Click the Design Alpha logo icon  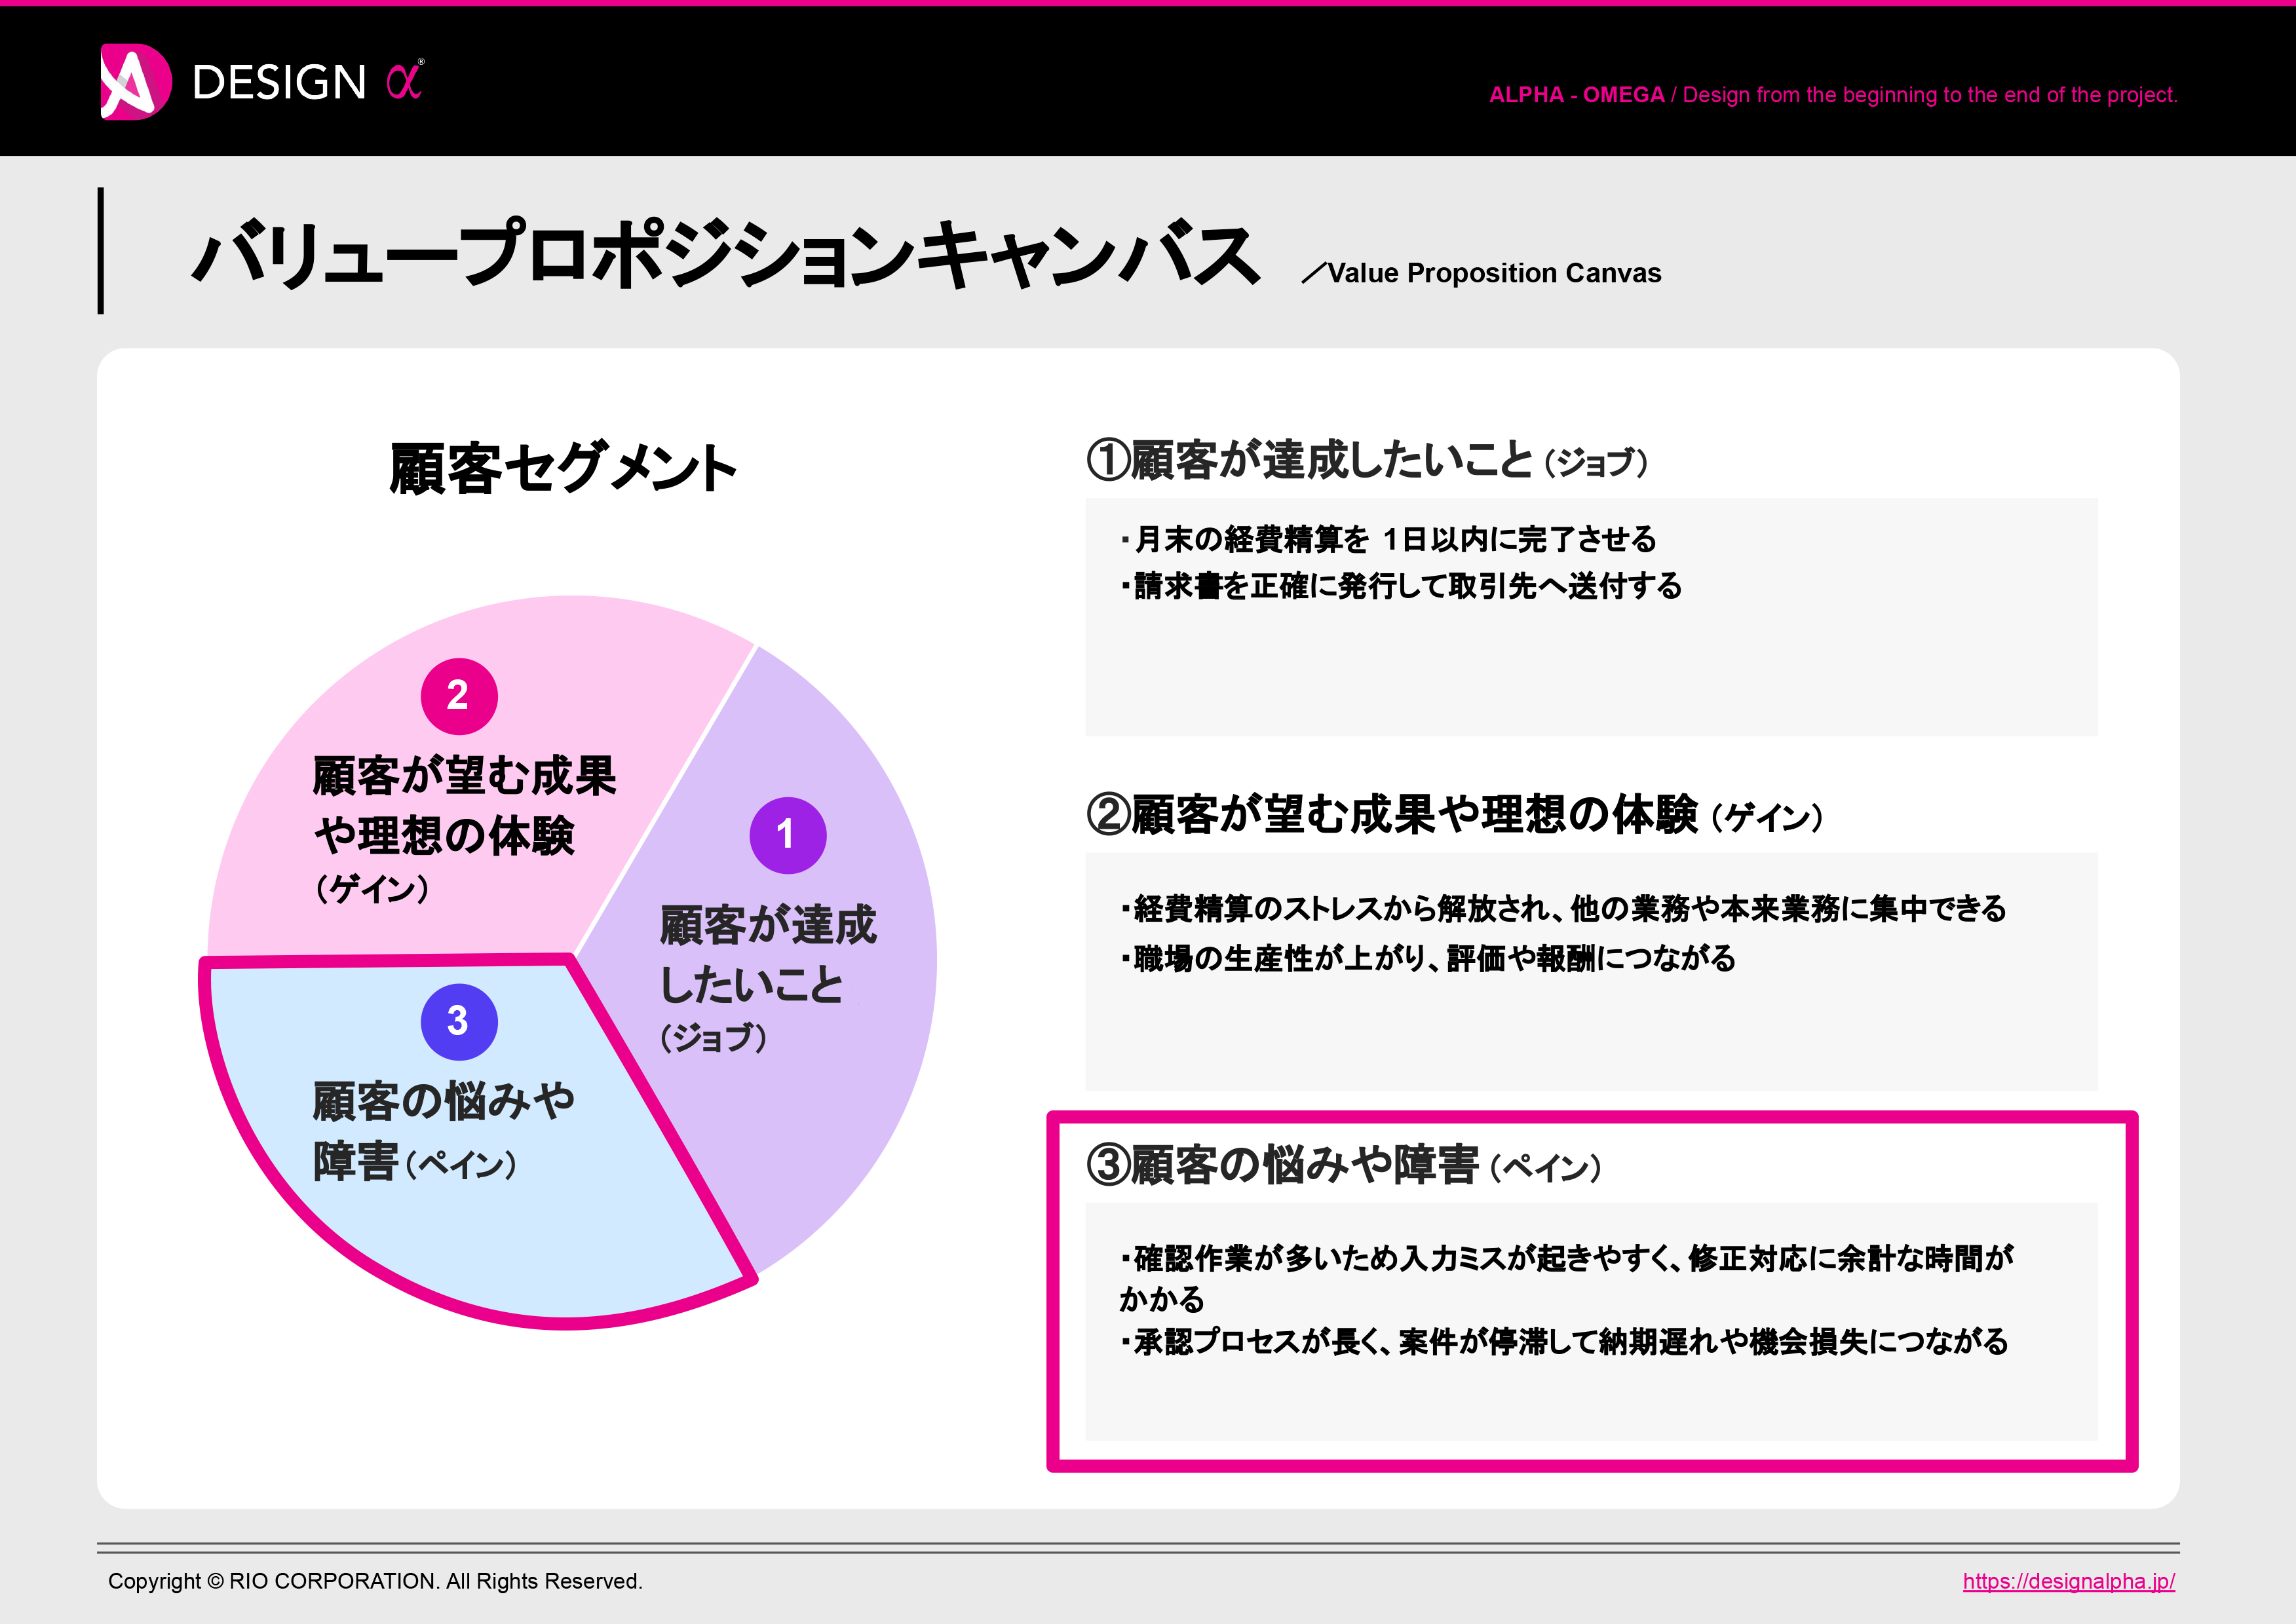click(135, 82)
